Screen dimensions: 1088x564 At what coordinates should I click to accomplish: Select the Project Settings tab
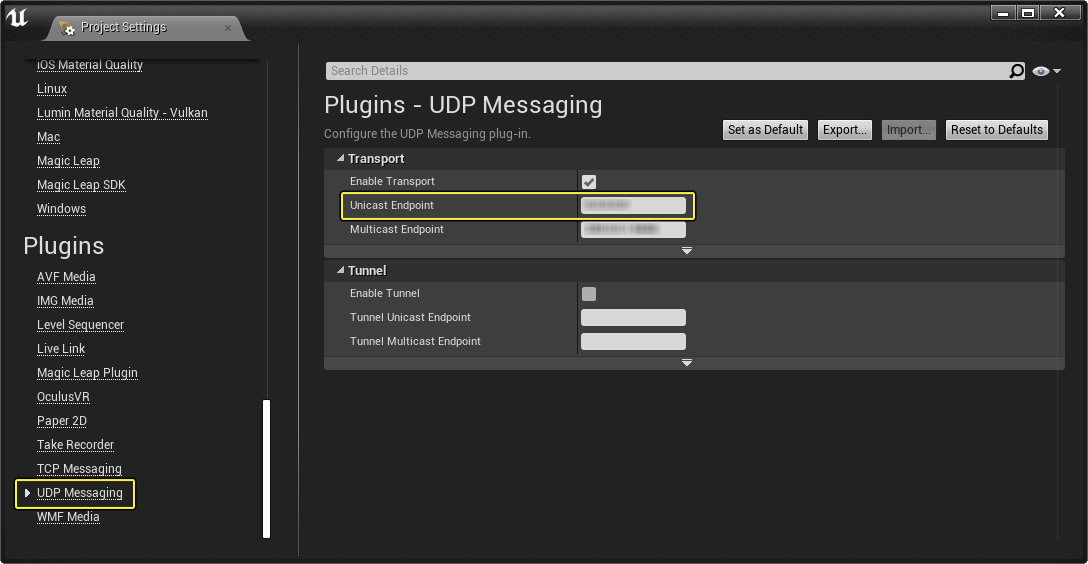(146, 28)
